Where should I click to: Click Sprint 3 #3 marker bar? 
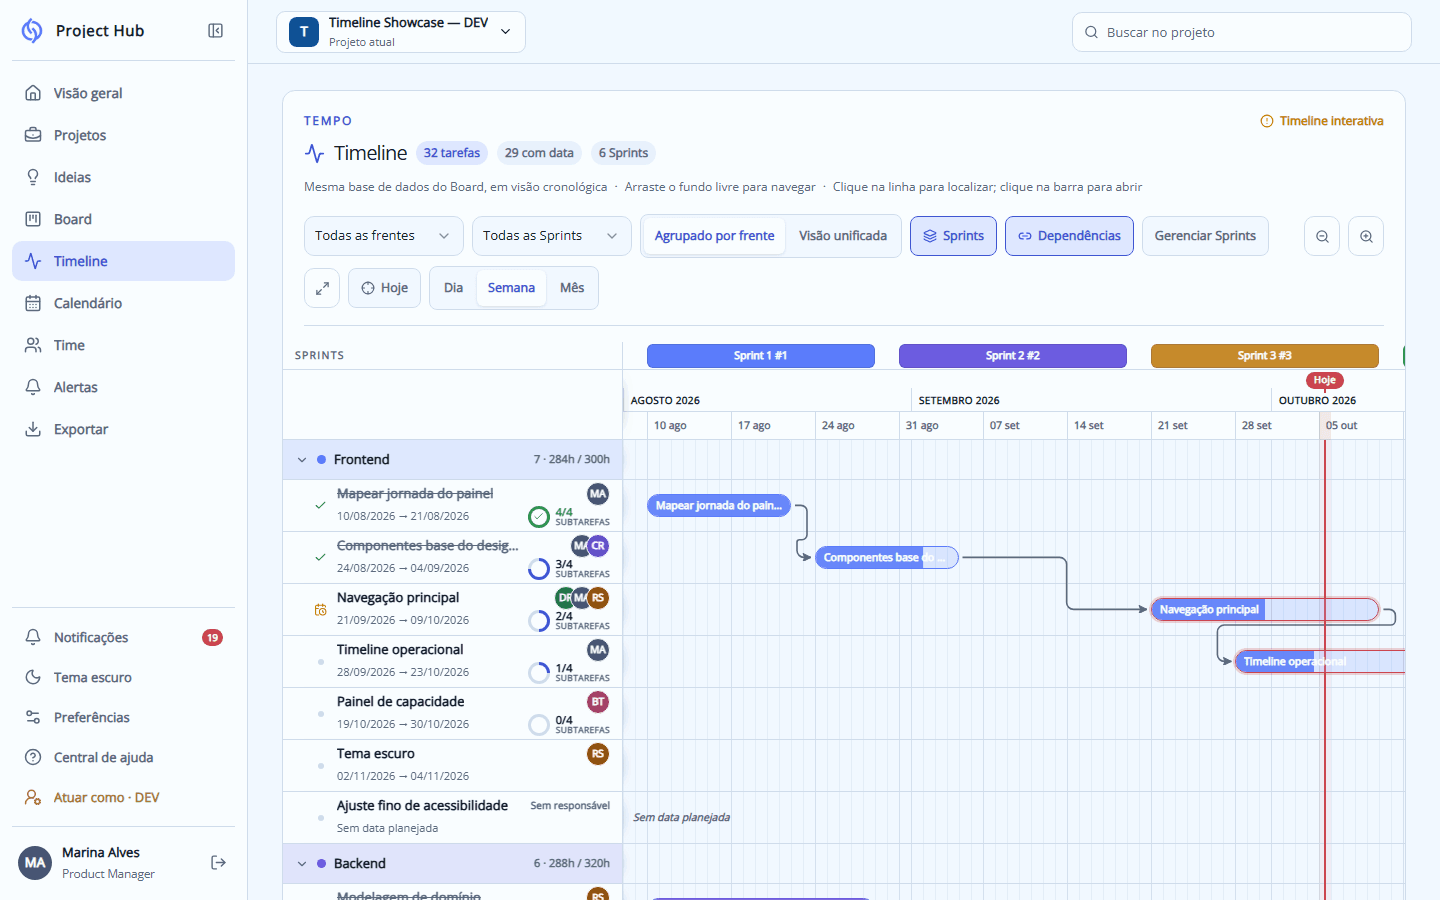pyautogui.click(x=1265, y=356)
